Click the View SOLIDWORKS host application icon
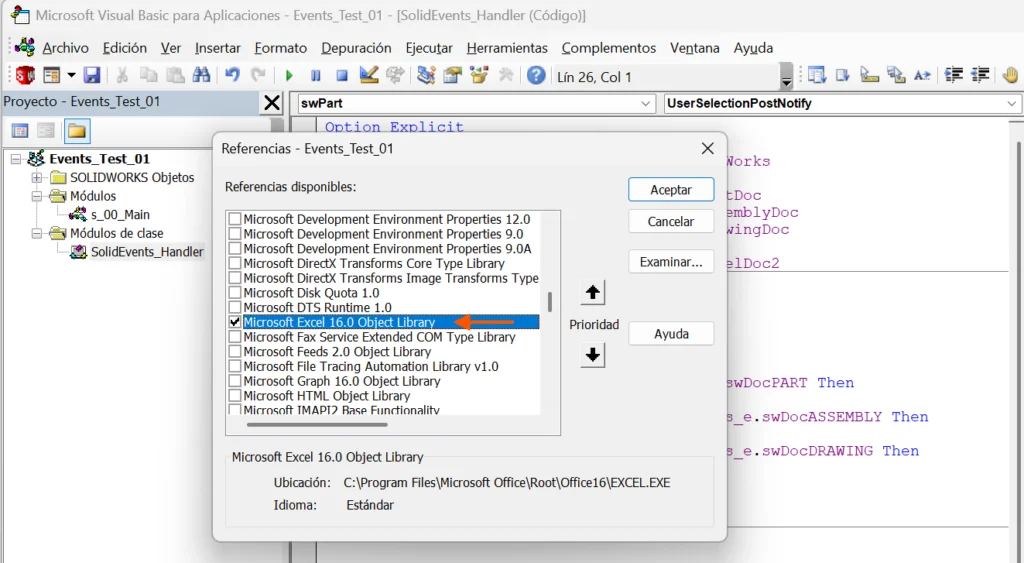The height and width of the screenshot is (563, 1024). point(25,76)
